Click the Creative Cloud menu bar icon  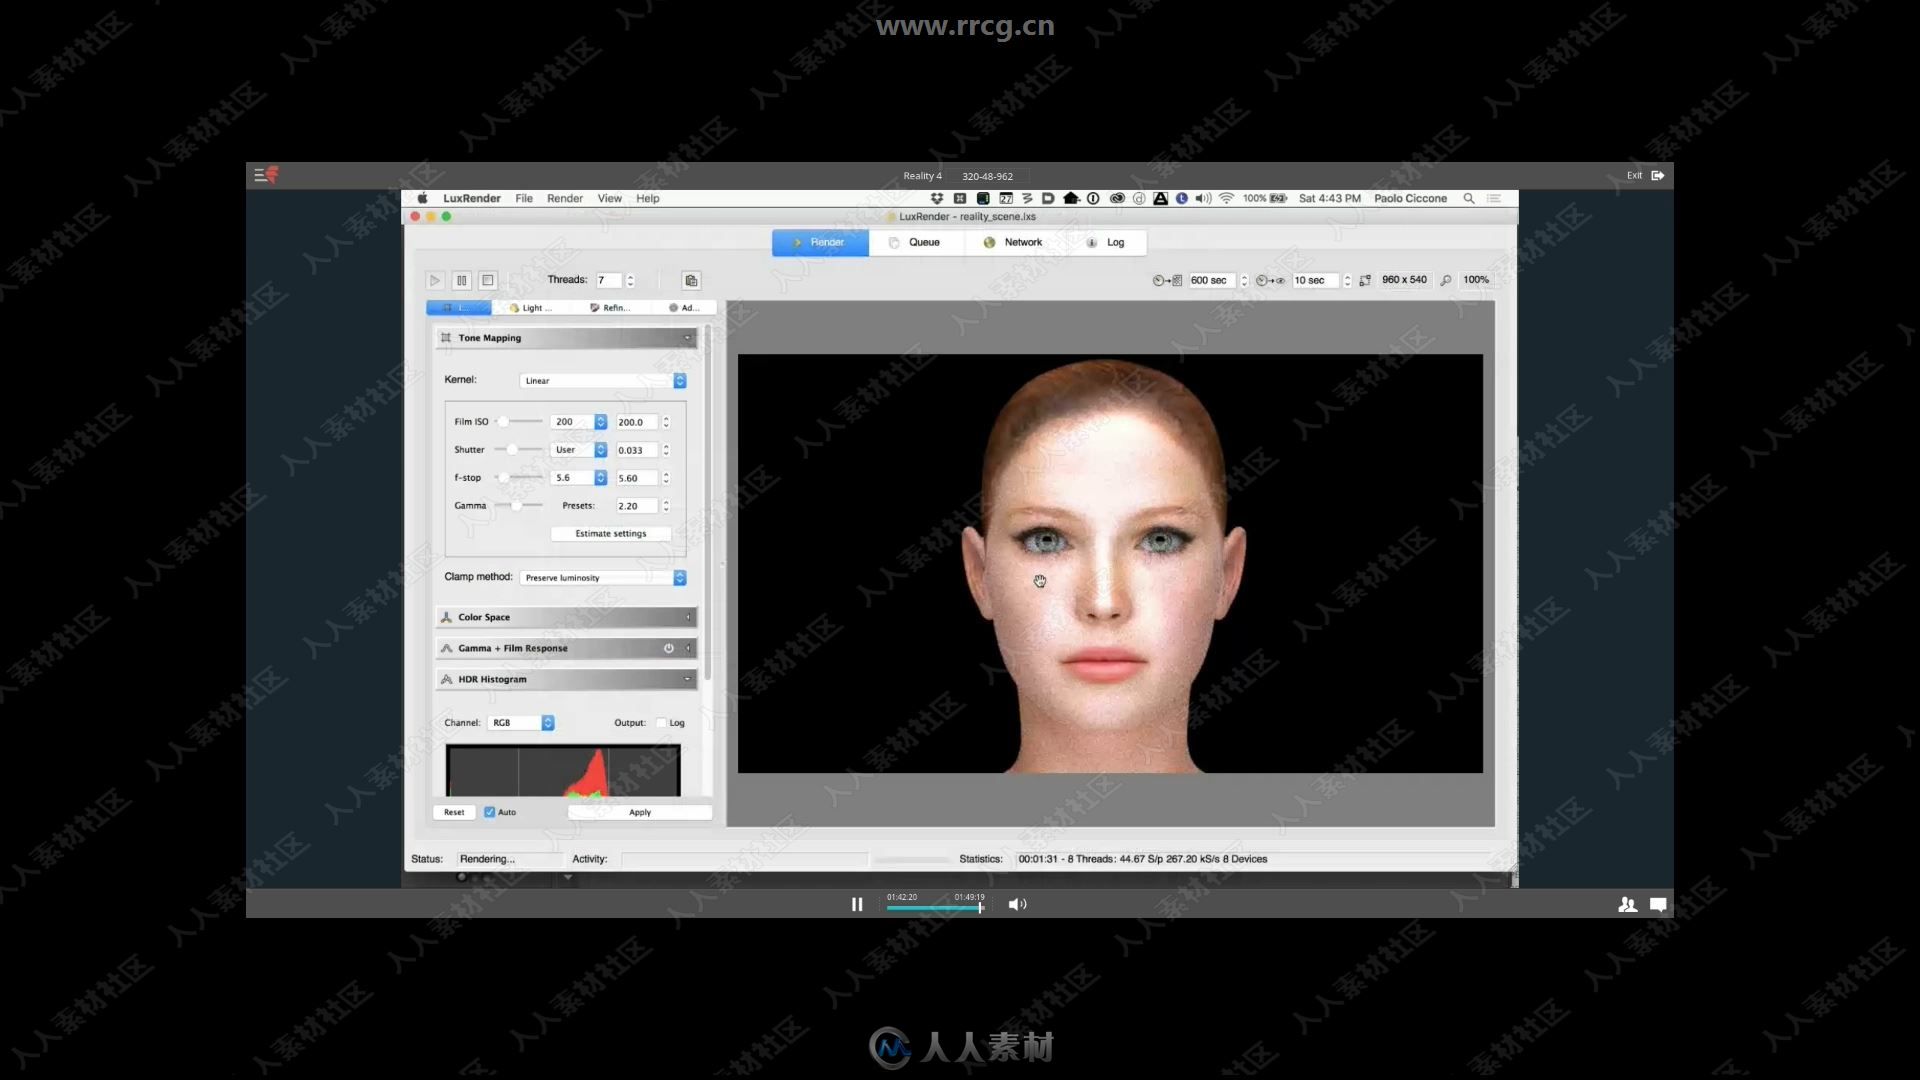click(x=1118, y=198)
